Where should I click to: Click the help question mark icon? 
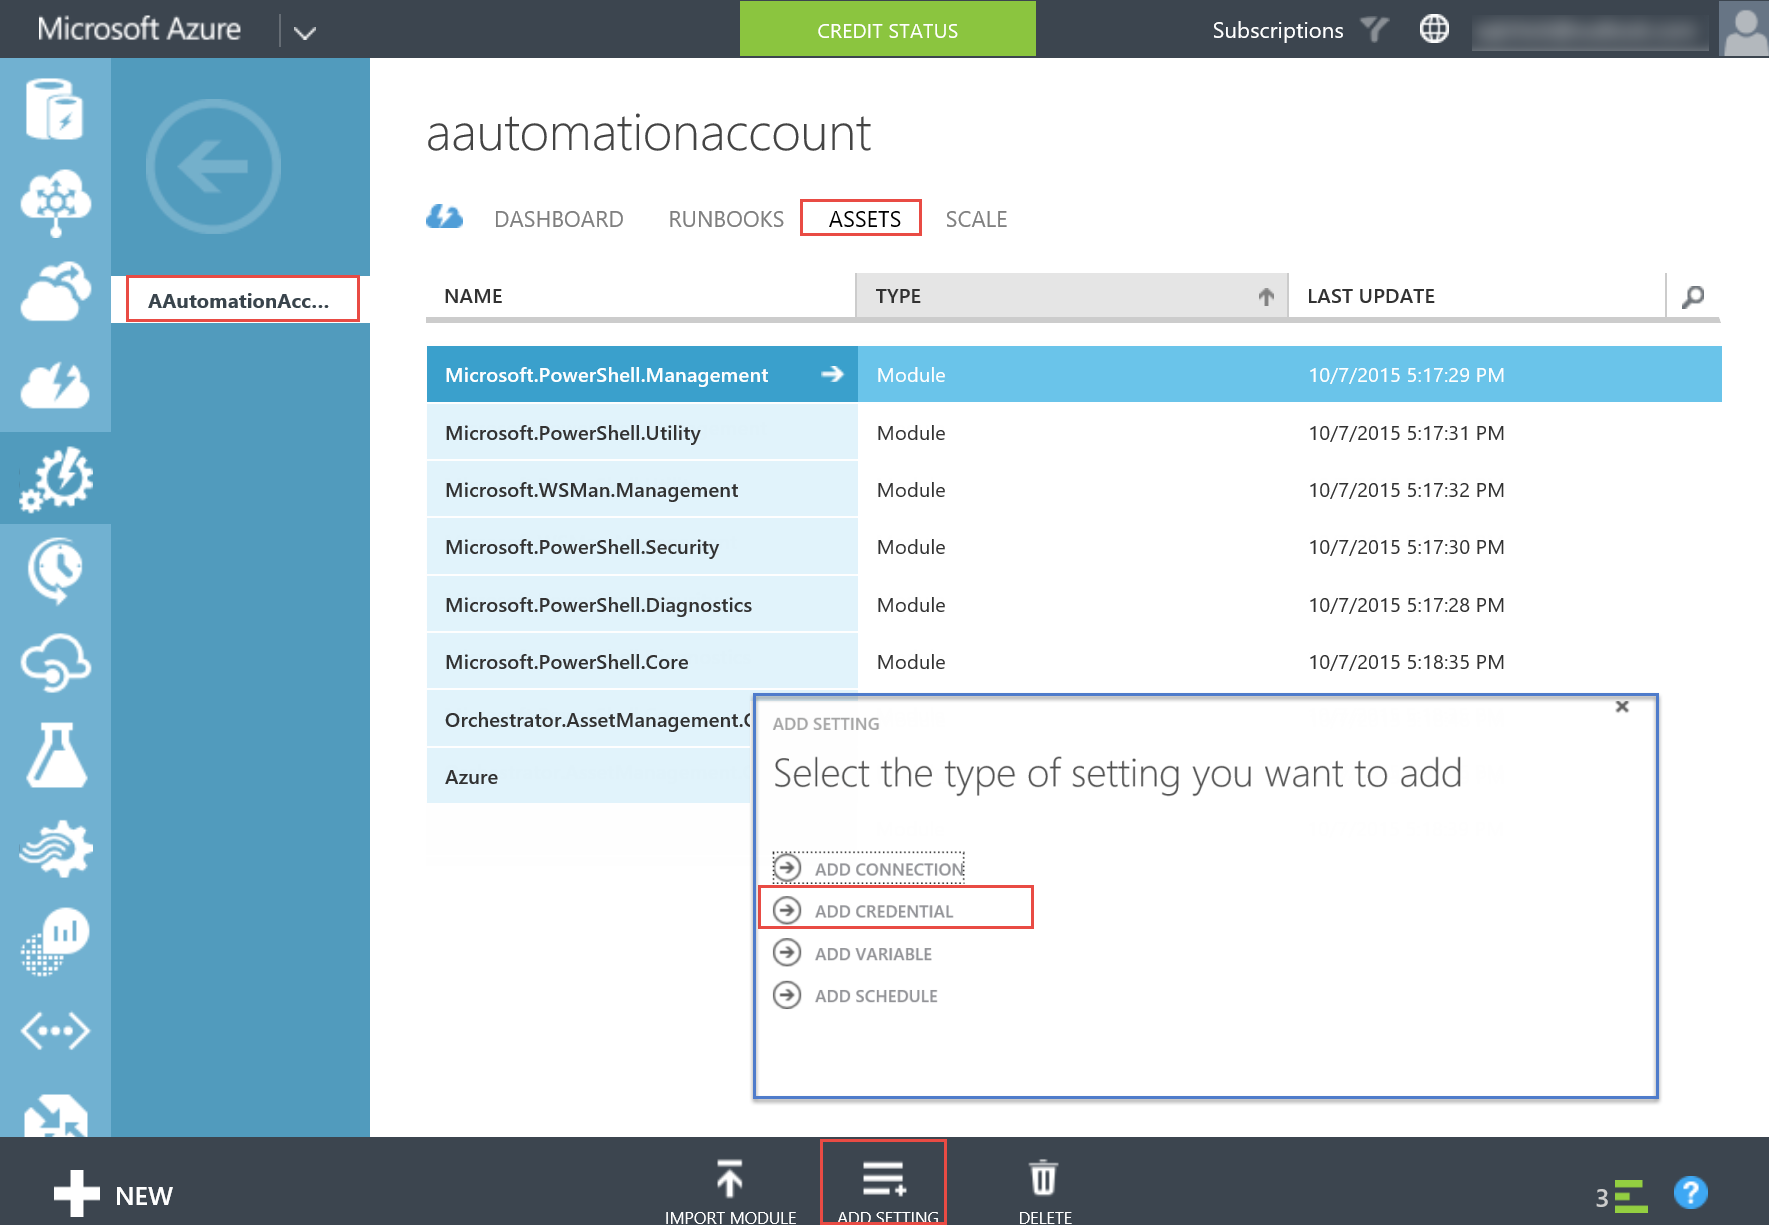coord(1691,1192)
